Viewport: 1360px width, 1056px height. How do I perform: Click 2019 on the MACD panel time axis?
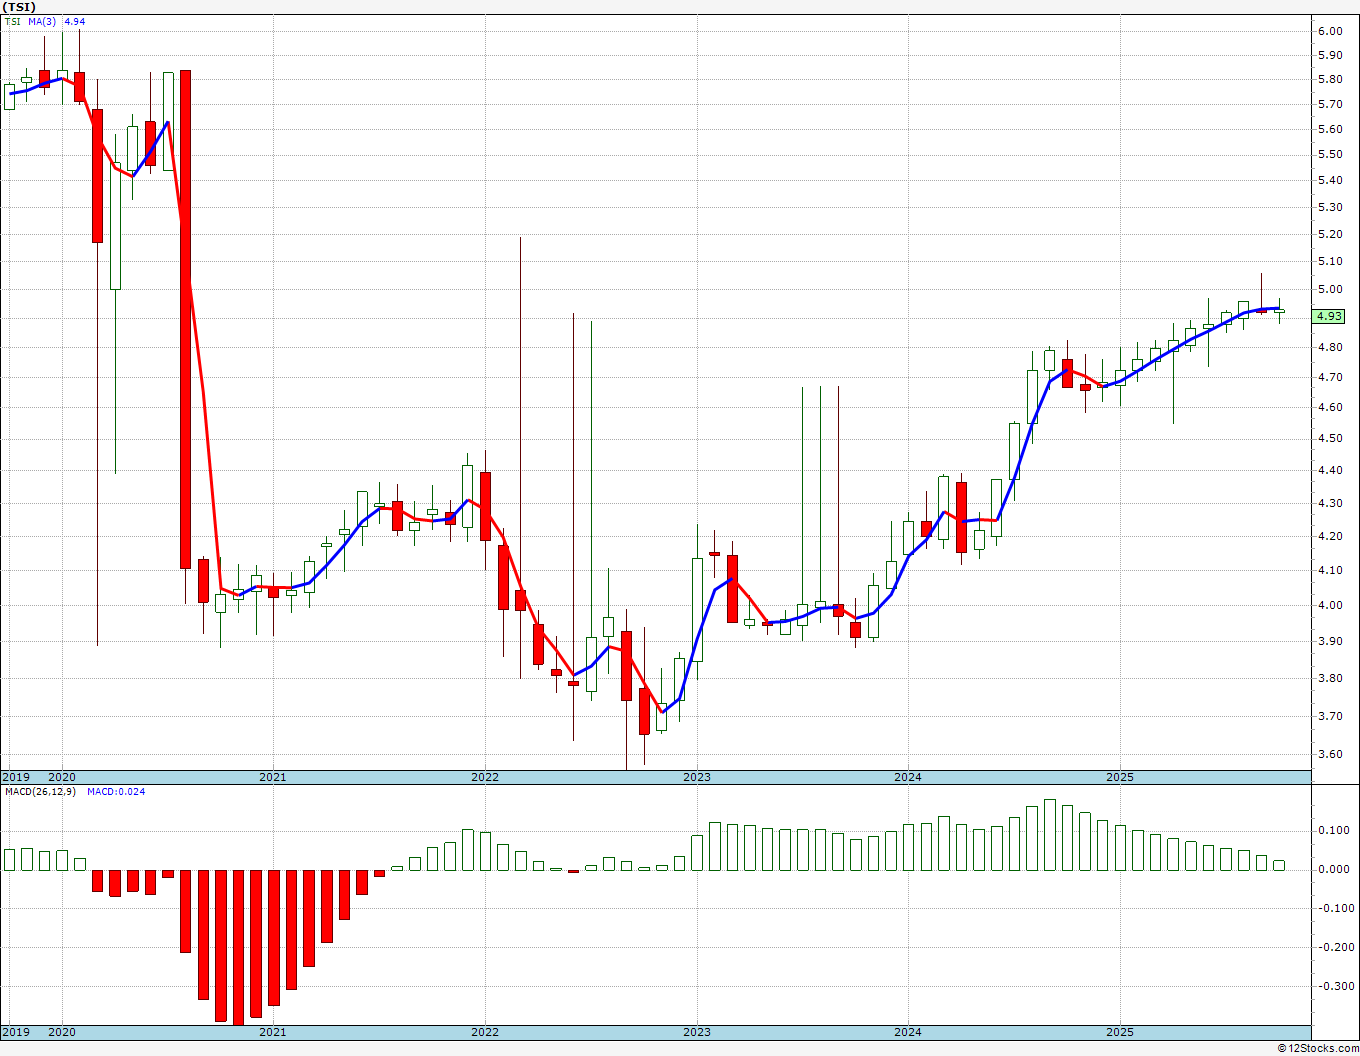[16, 1032]
